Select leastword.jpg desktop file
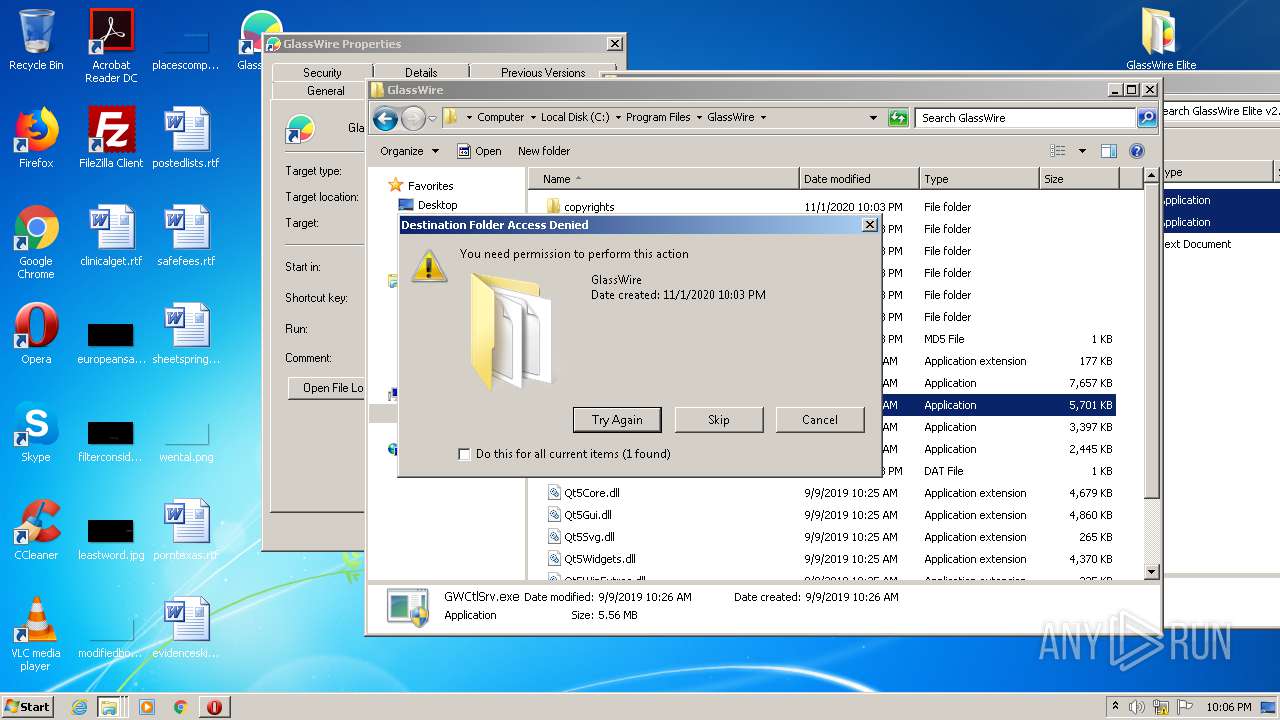The width and height of the screenshot is (1280, 720). click(x=111, y=538)
